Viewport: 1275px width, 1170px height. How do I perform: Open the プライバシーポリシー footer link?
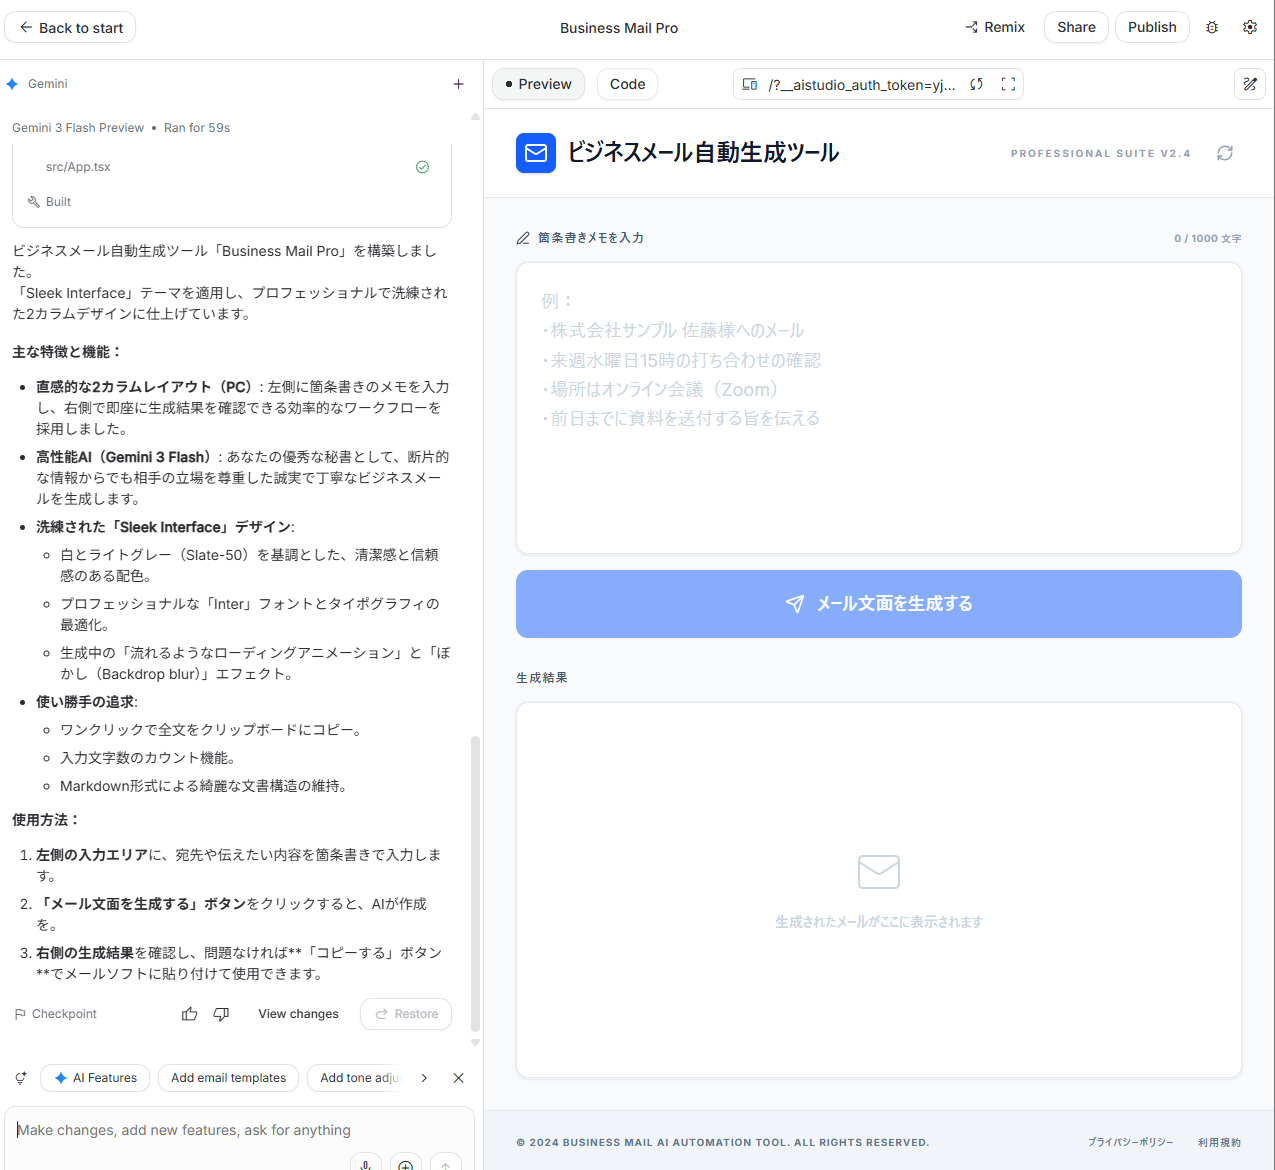coord(1131,1142)
